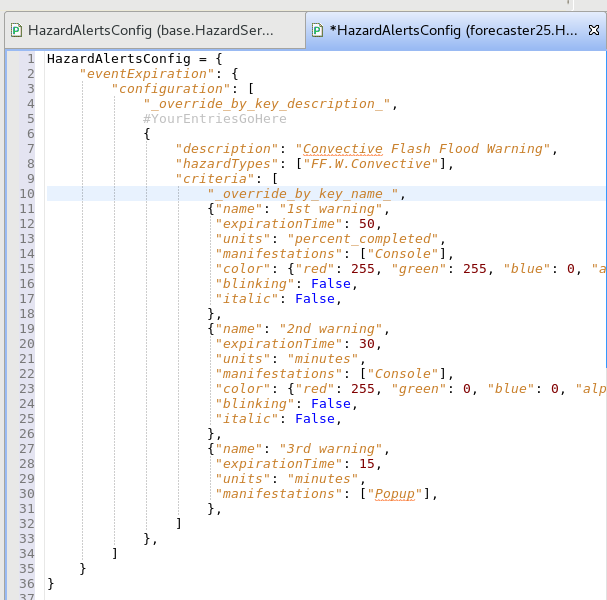The width and height of the screenshot is (607, 600).
Task: Click the "3rd warning" name value
Action: [x=331, y=449]
